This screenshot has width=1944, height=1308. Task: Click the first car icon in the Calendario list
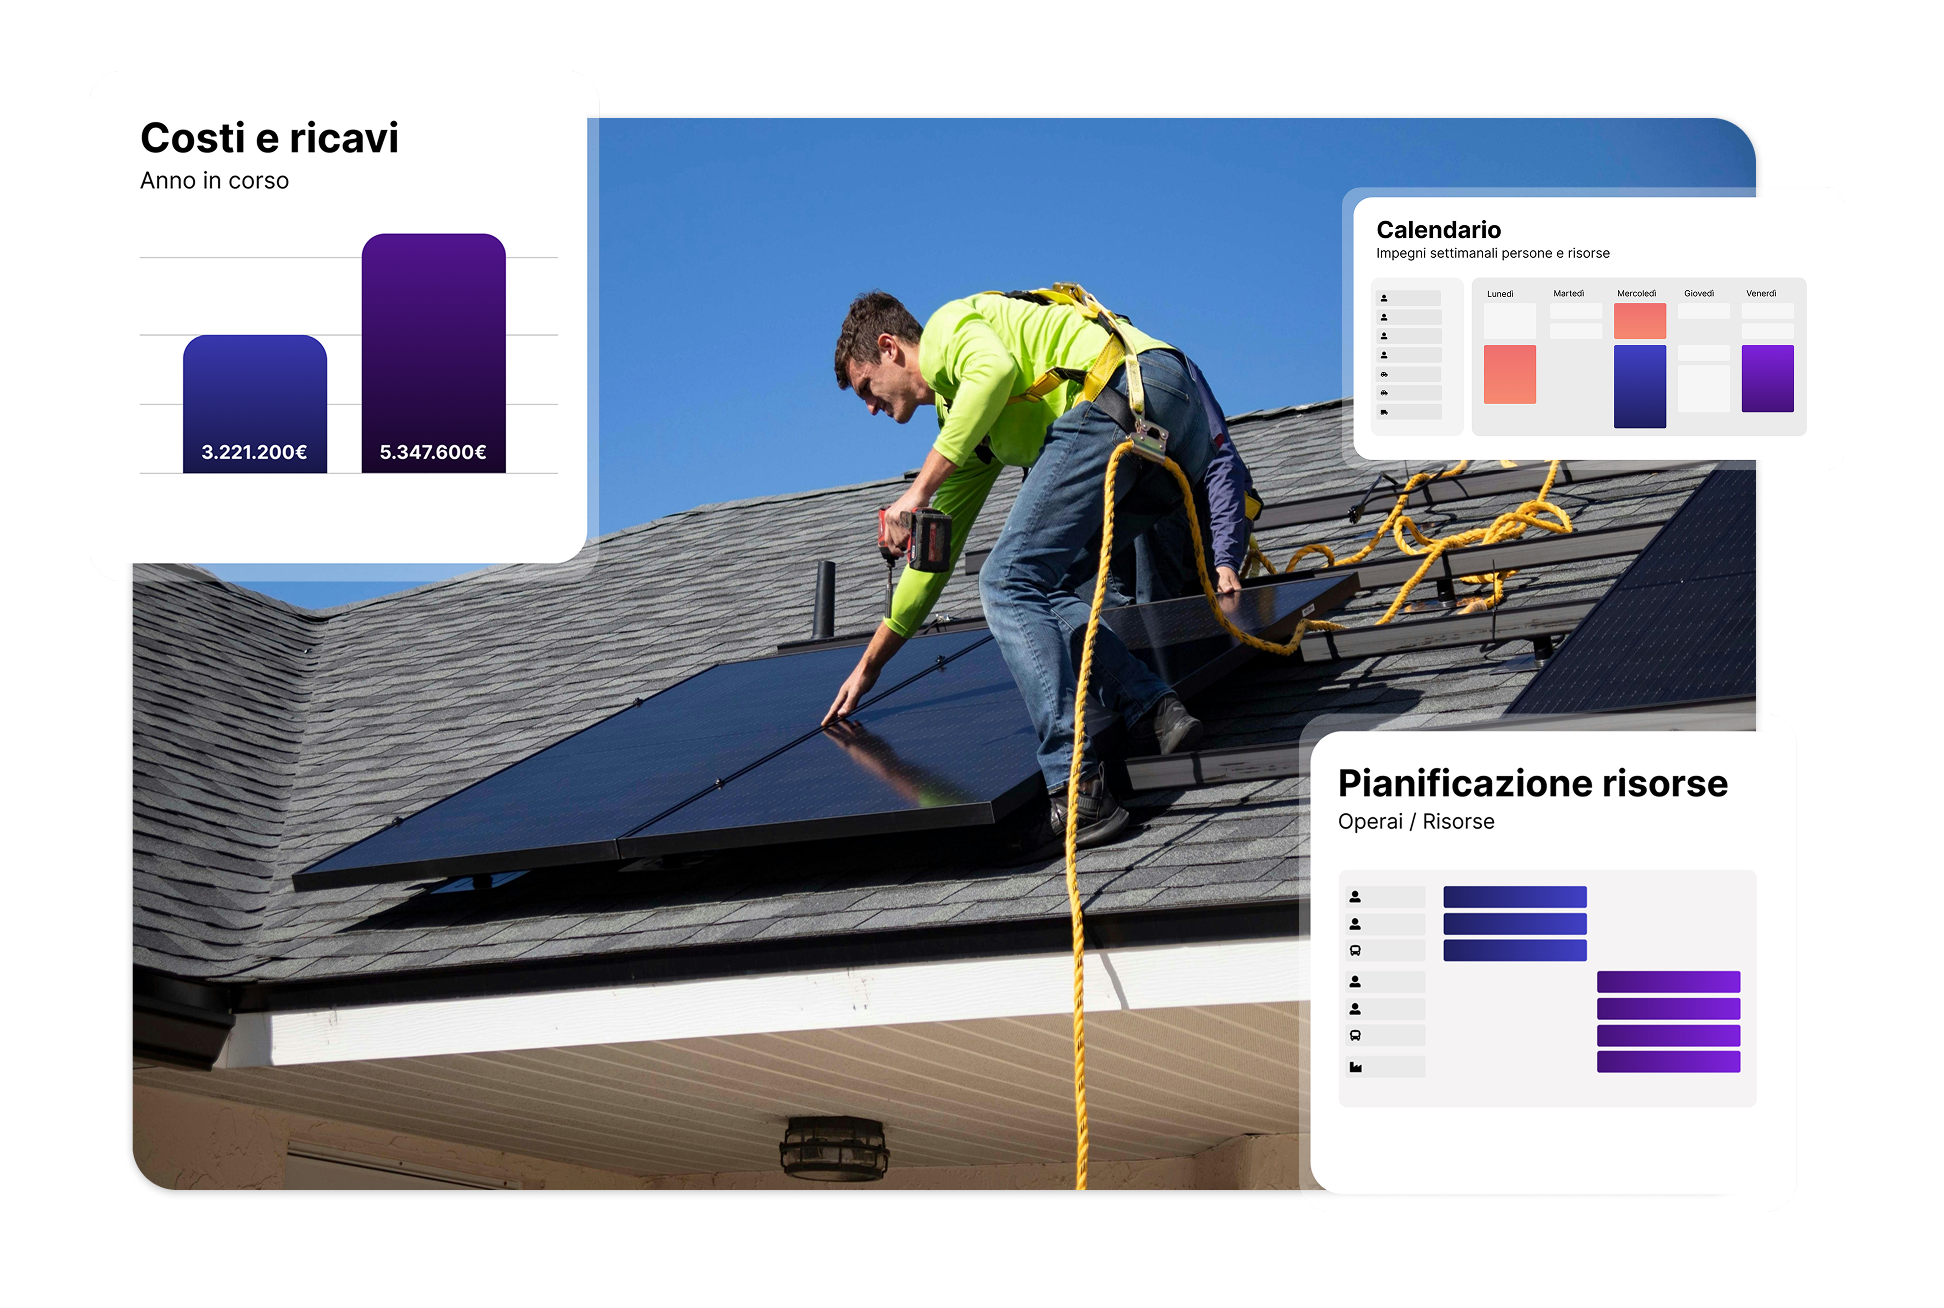click(x=1384, y=374)
